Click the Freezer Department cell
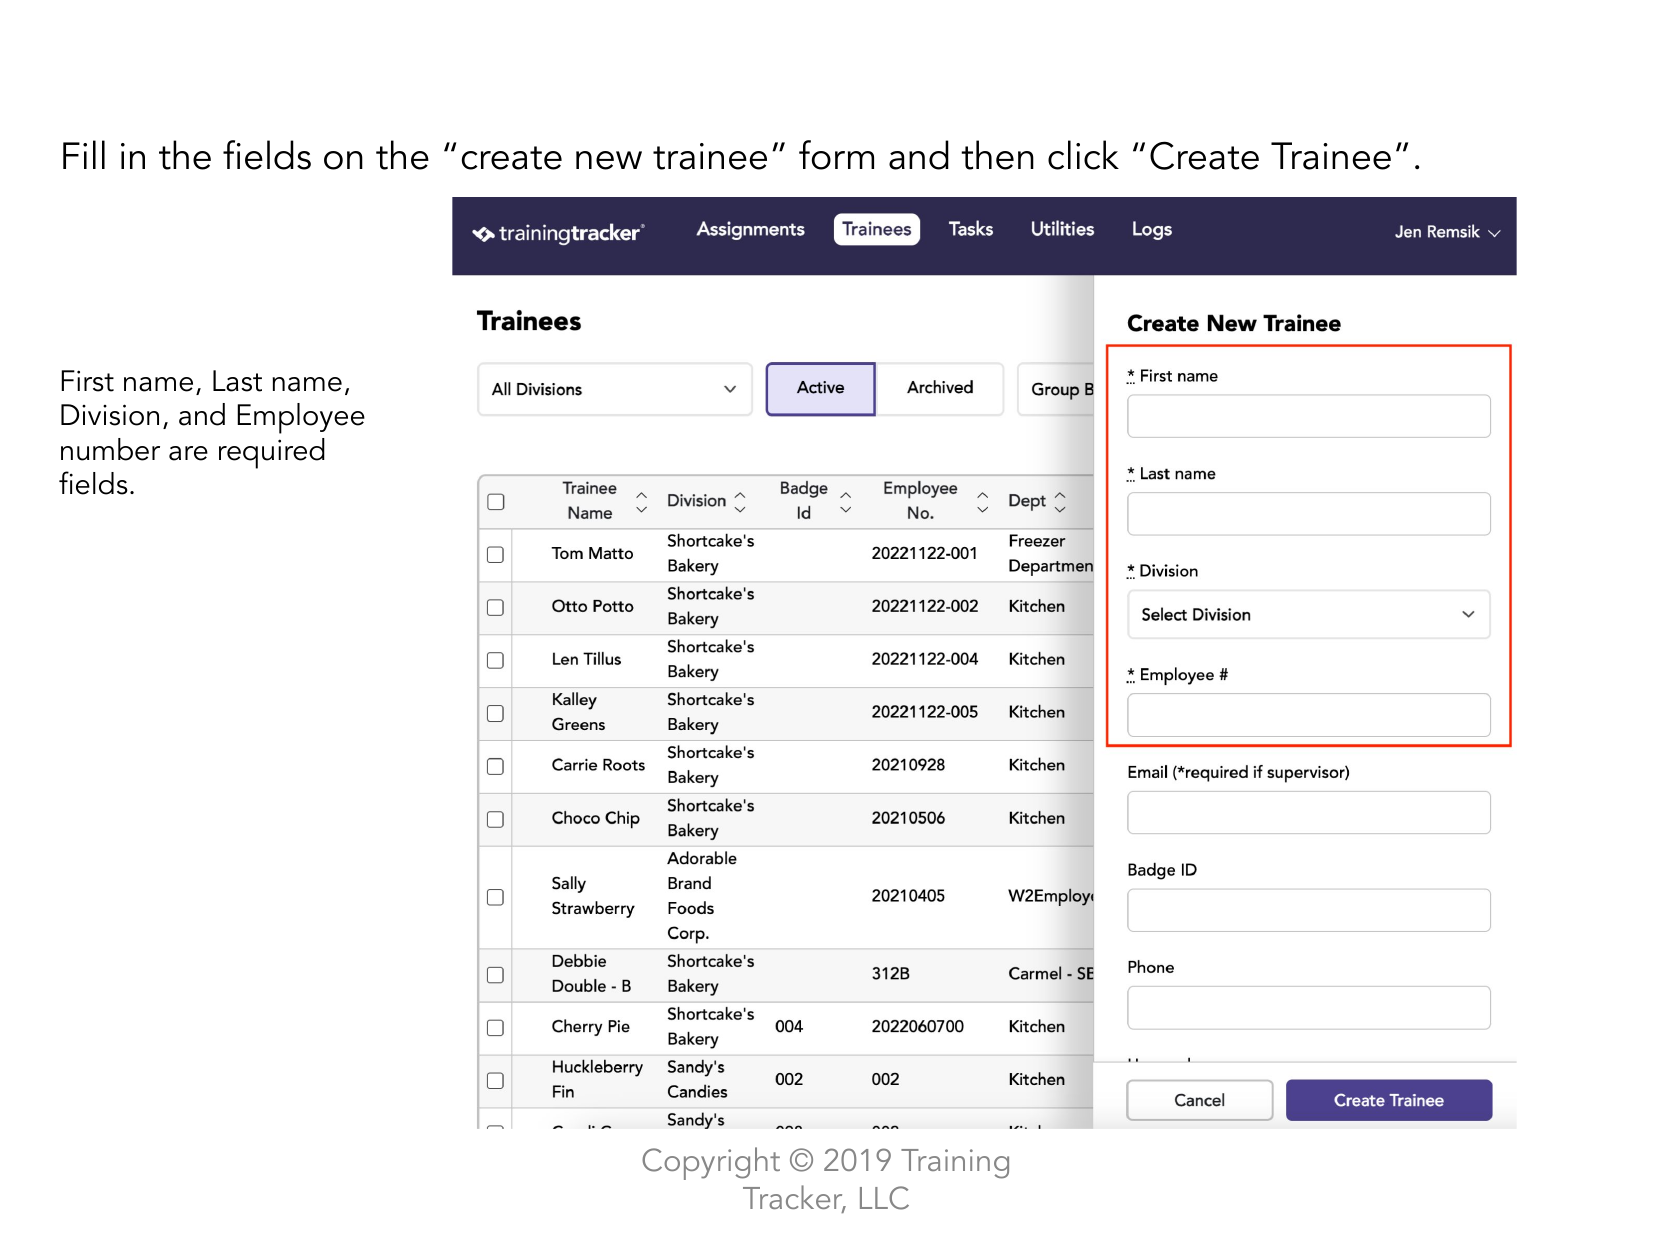1653x1240 pixels. coord(1050,553)
